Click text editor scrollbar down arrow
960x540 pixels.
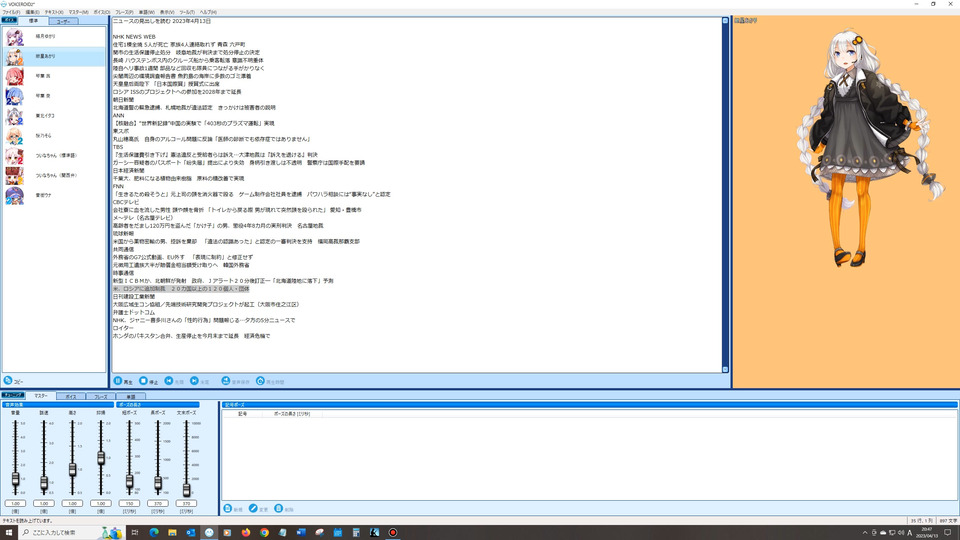[x=726, y=369]
